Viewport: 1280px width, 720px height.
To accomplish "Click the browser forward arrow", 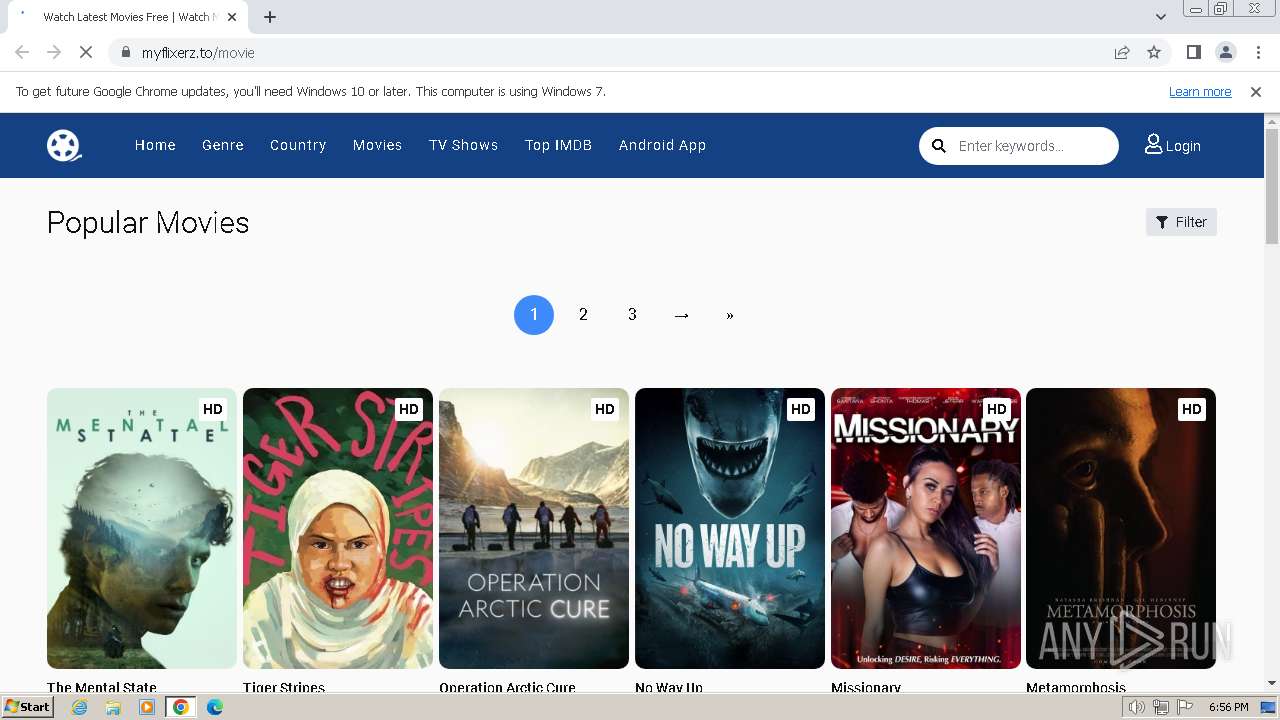I will click(54, 52).
